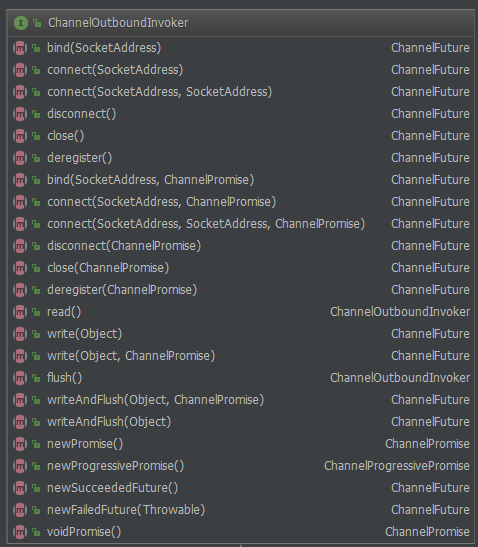Image resolution: width=478 pixels, height=547 pixels.
Task: Click method icon for newFailedFuture(Throwable)
Action: pos(20,510)
